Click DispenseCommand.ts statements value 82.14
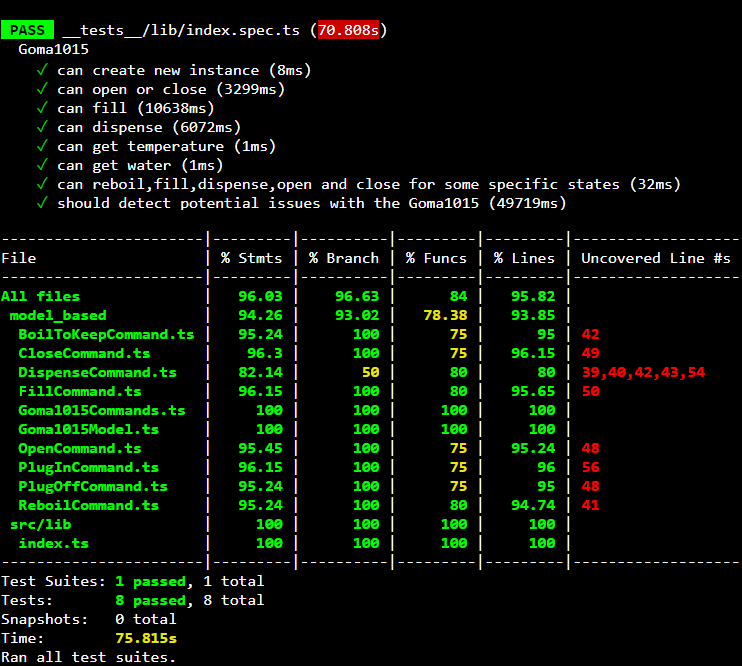Screen dimensions: 742x666 (260, 372)
